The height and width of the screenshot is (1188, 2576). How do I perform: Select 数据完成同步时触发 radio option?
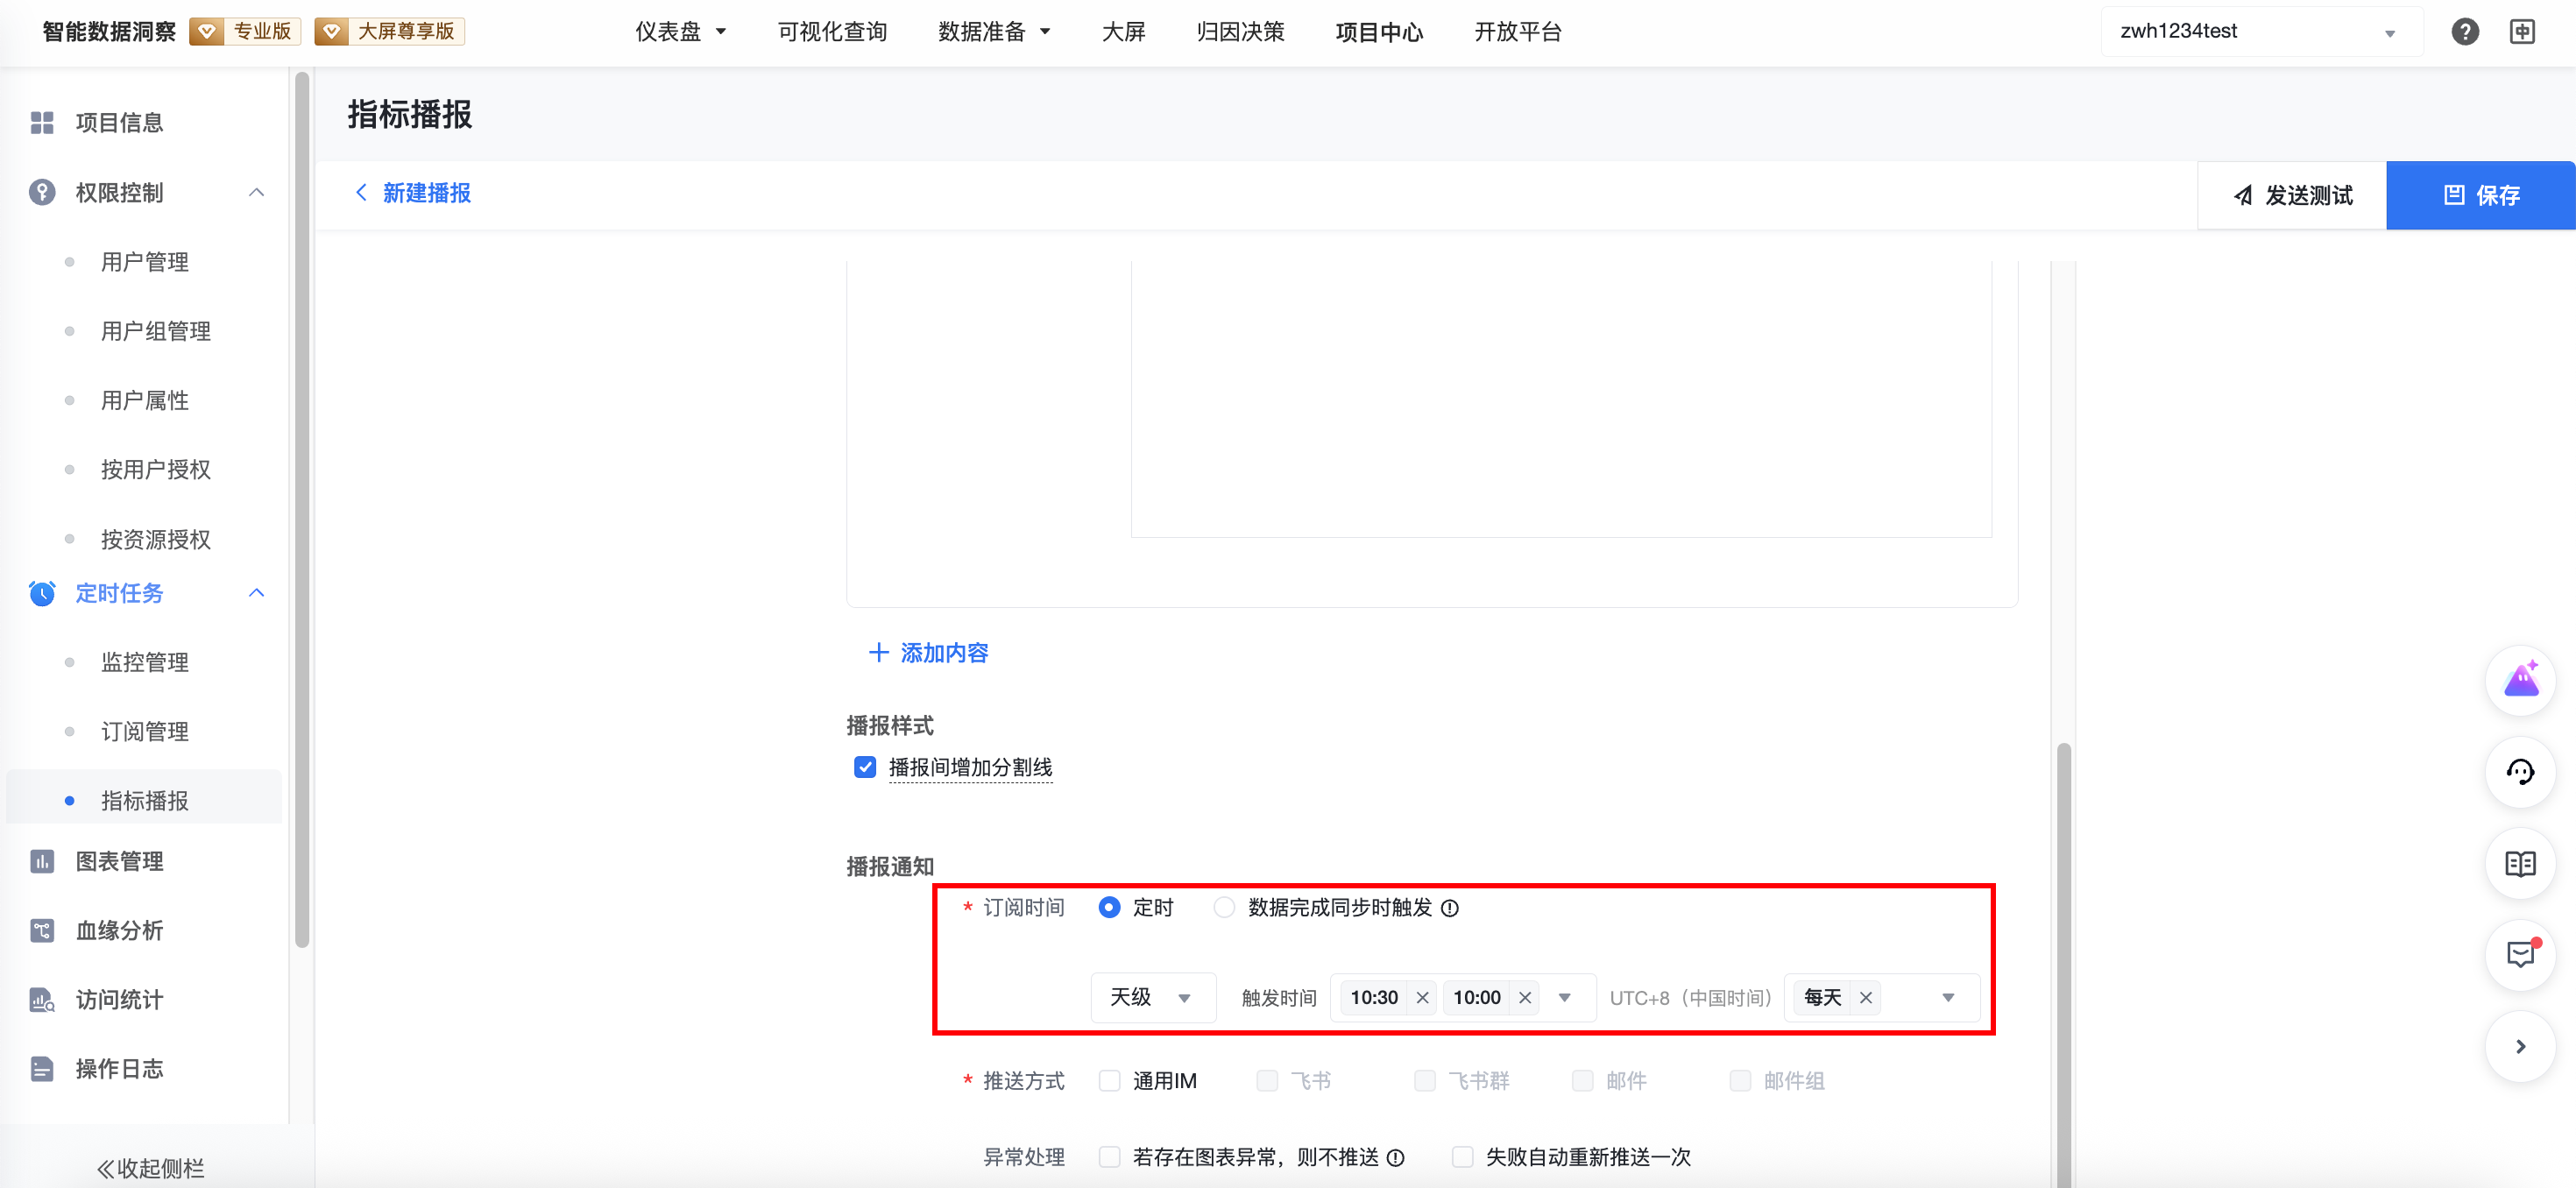click(1224, 908)
